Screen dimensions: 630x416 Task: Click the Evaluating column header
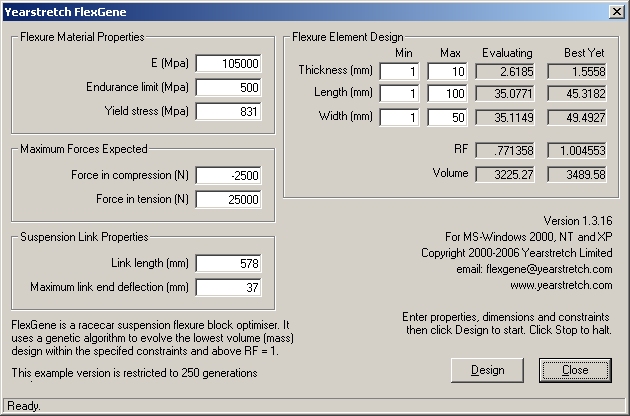pyautogui.click(x=507, y=53)
